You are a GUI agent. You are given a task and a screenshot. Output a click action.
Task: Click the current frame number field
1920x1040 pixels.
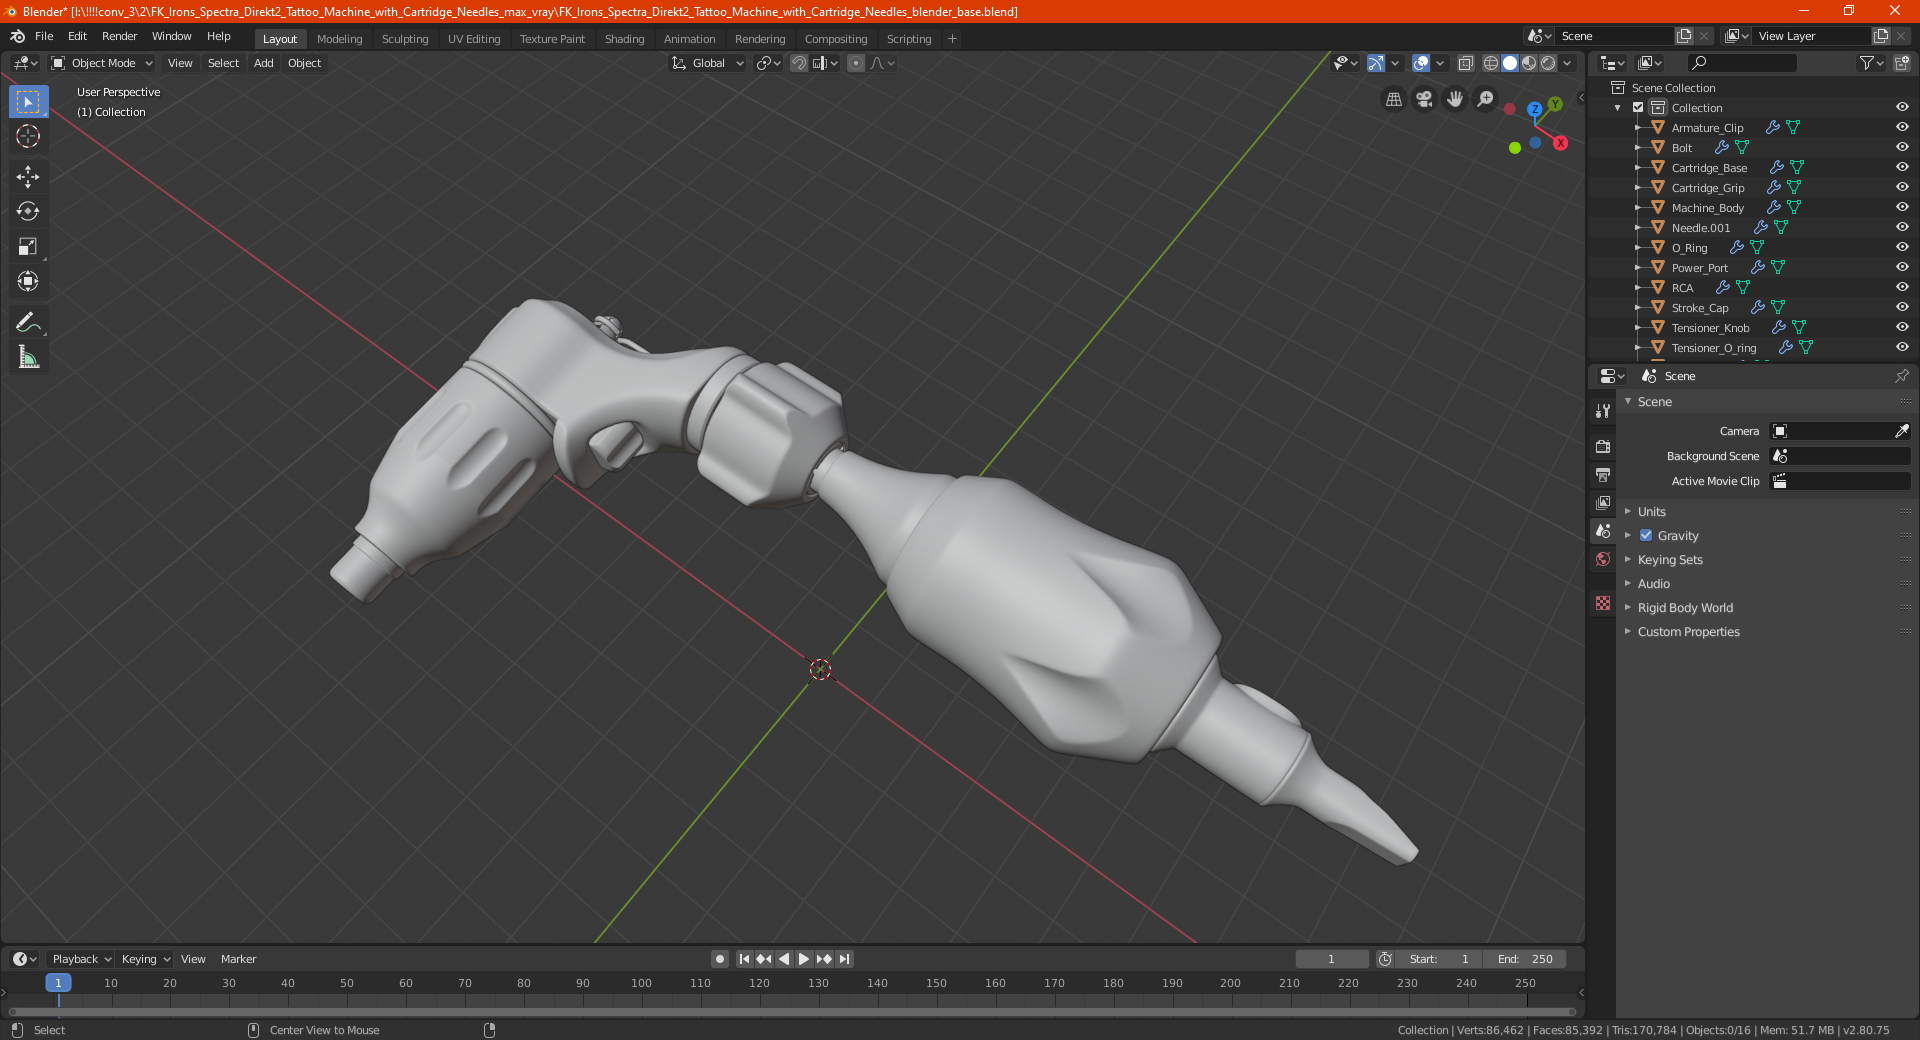pyautogui.click(x=1332, y=959)
